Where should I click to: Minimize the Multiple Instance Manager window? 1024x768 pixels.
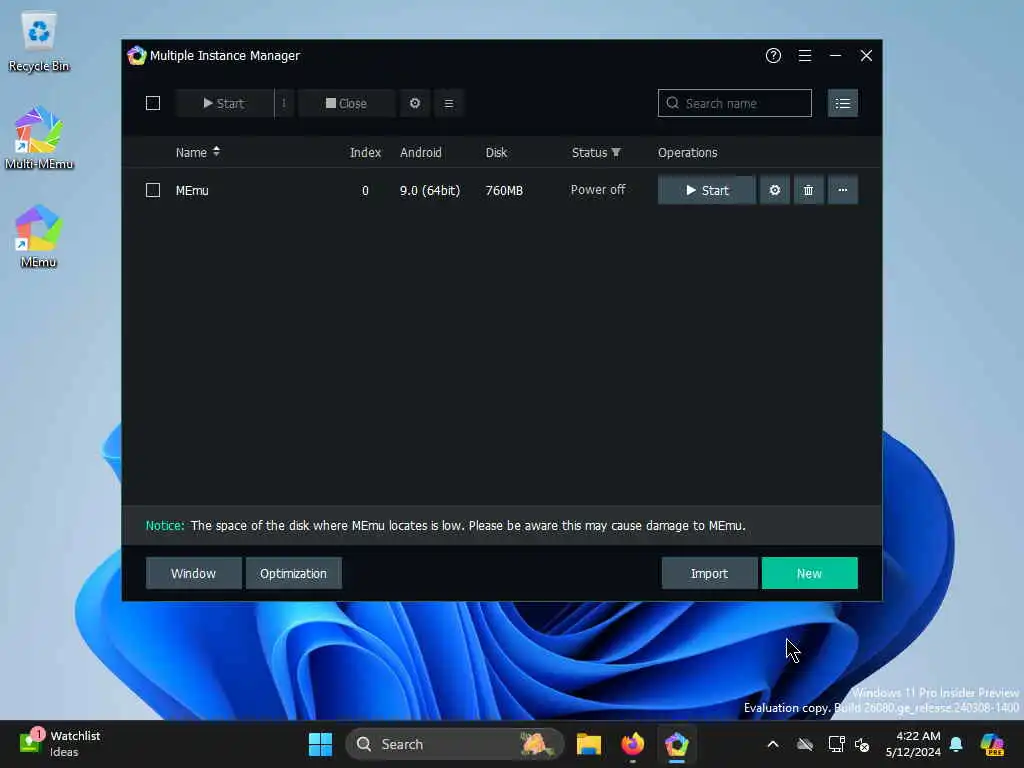tap(835, 56)
